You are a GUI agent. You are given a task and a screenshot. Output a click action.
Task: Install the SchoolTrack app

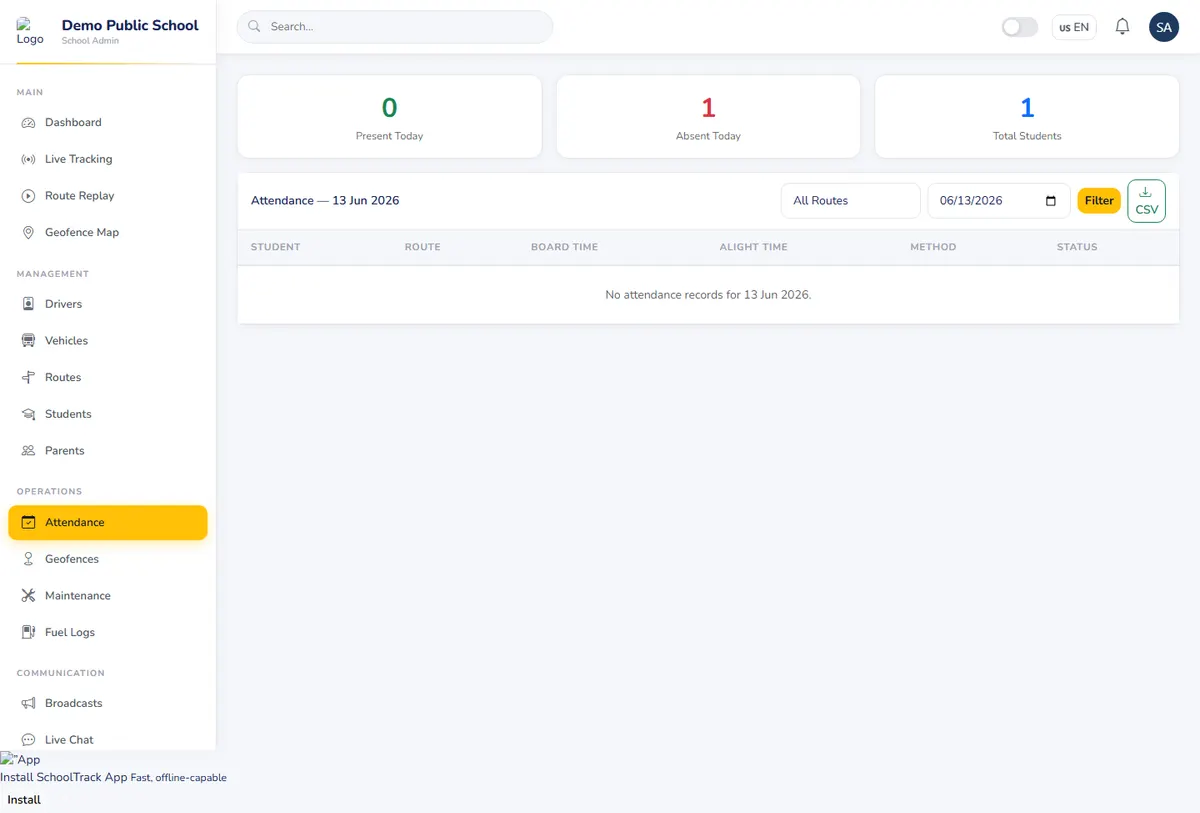pyautogui.click(x=24, y=800)
